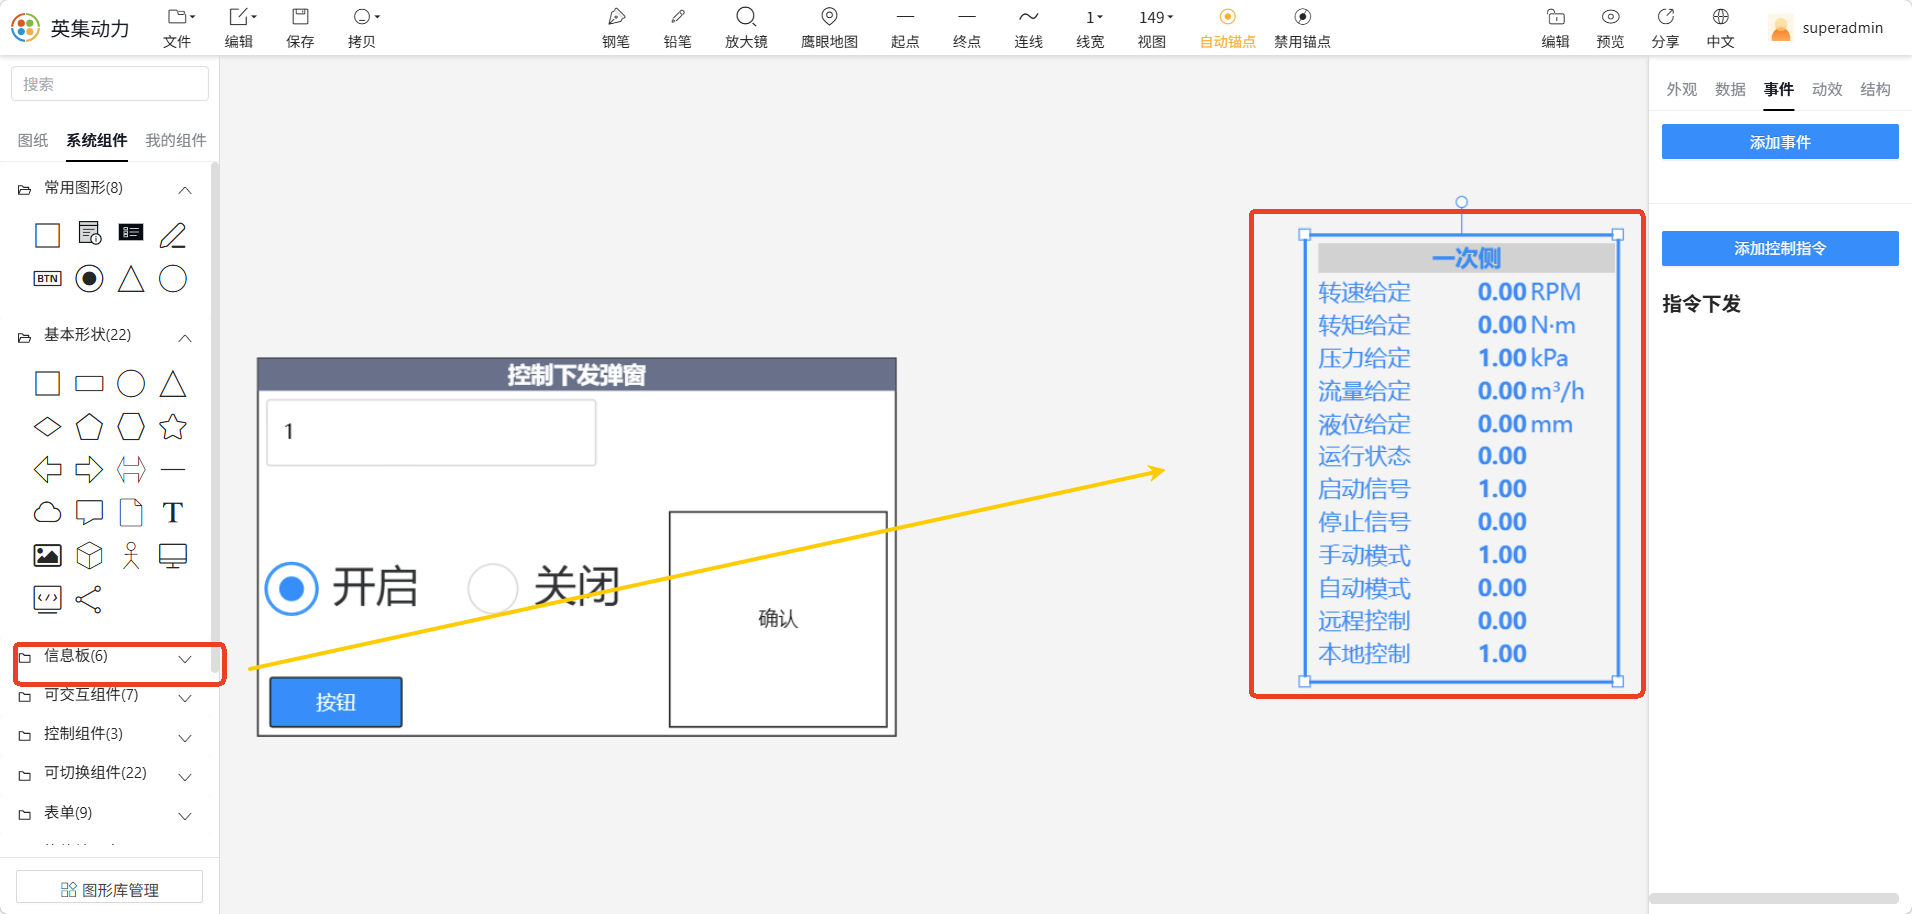
Task: Select the 关闭 radio button
Action: point(493,588)
